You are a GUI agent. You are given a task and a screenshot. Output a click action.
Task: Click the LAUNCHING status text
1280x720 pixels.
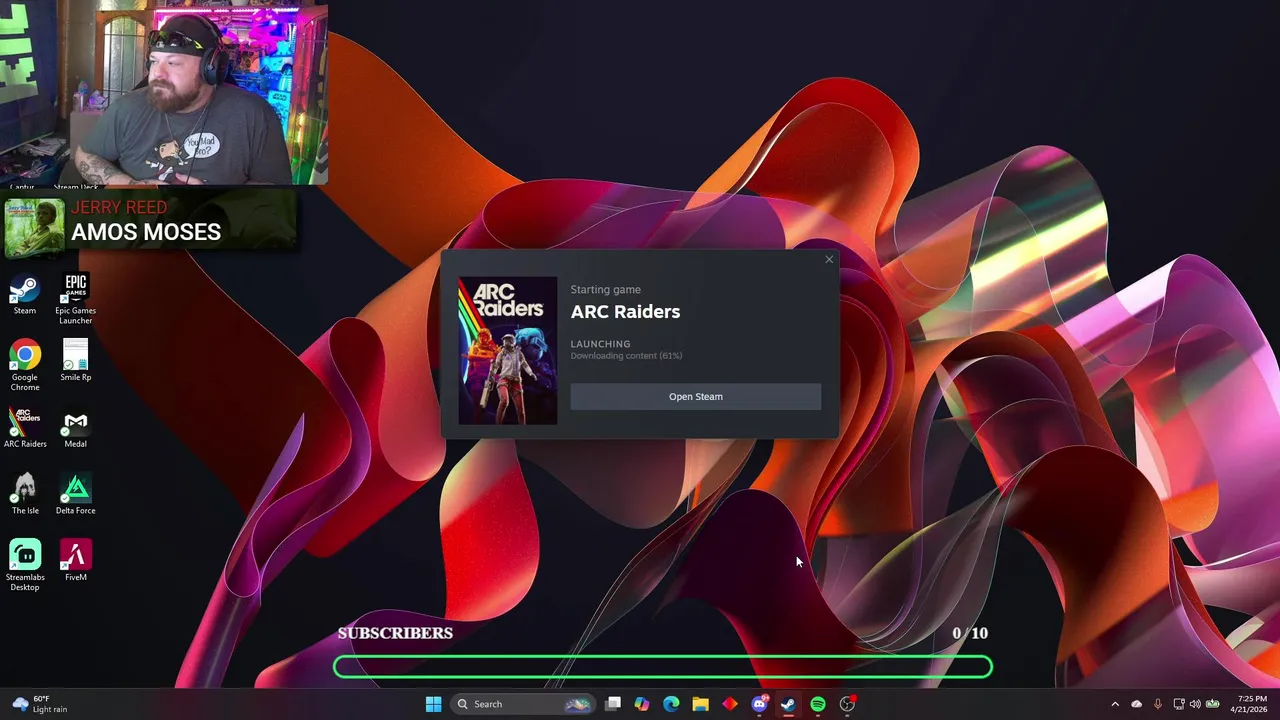click(600, 344)
